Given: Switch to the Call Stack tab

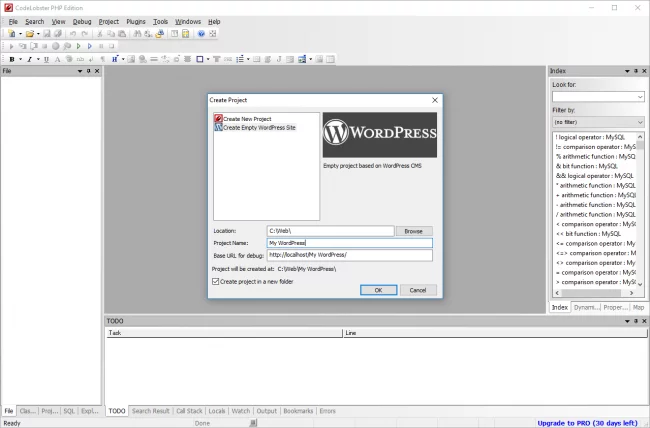Looking at the screenshot, I should [189, 411].
